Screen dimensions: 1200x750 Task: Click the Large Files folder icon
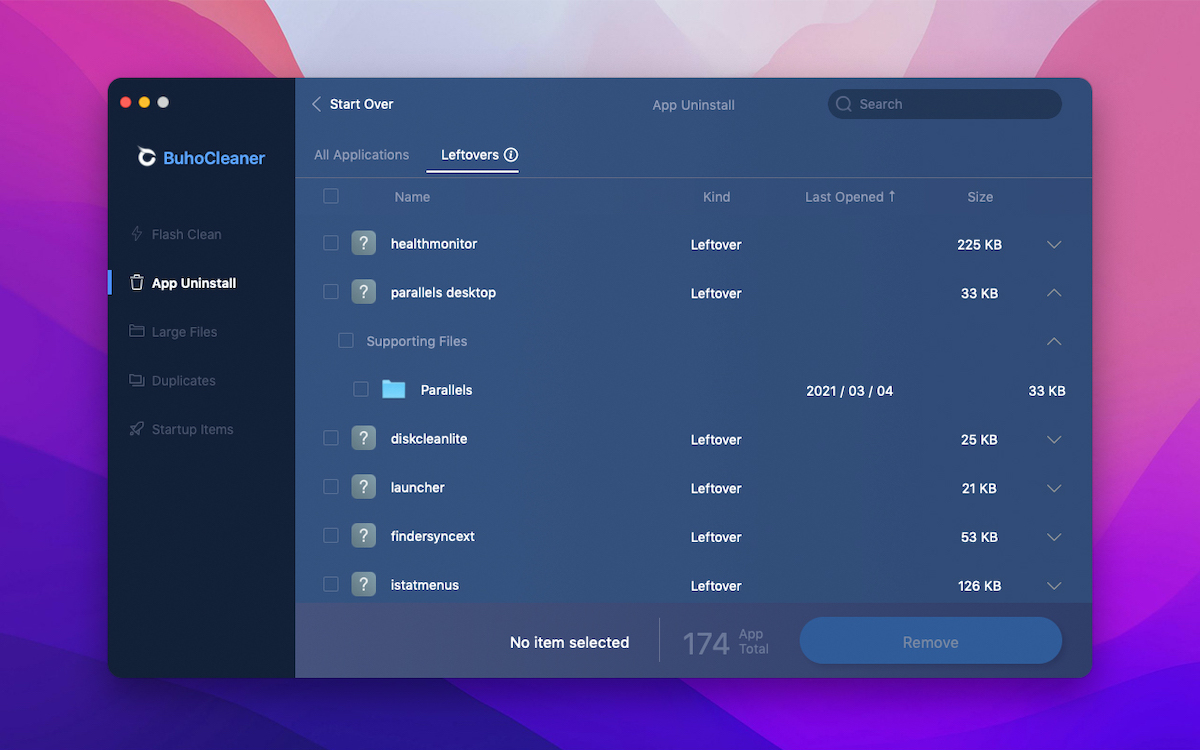[137, 331]
